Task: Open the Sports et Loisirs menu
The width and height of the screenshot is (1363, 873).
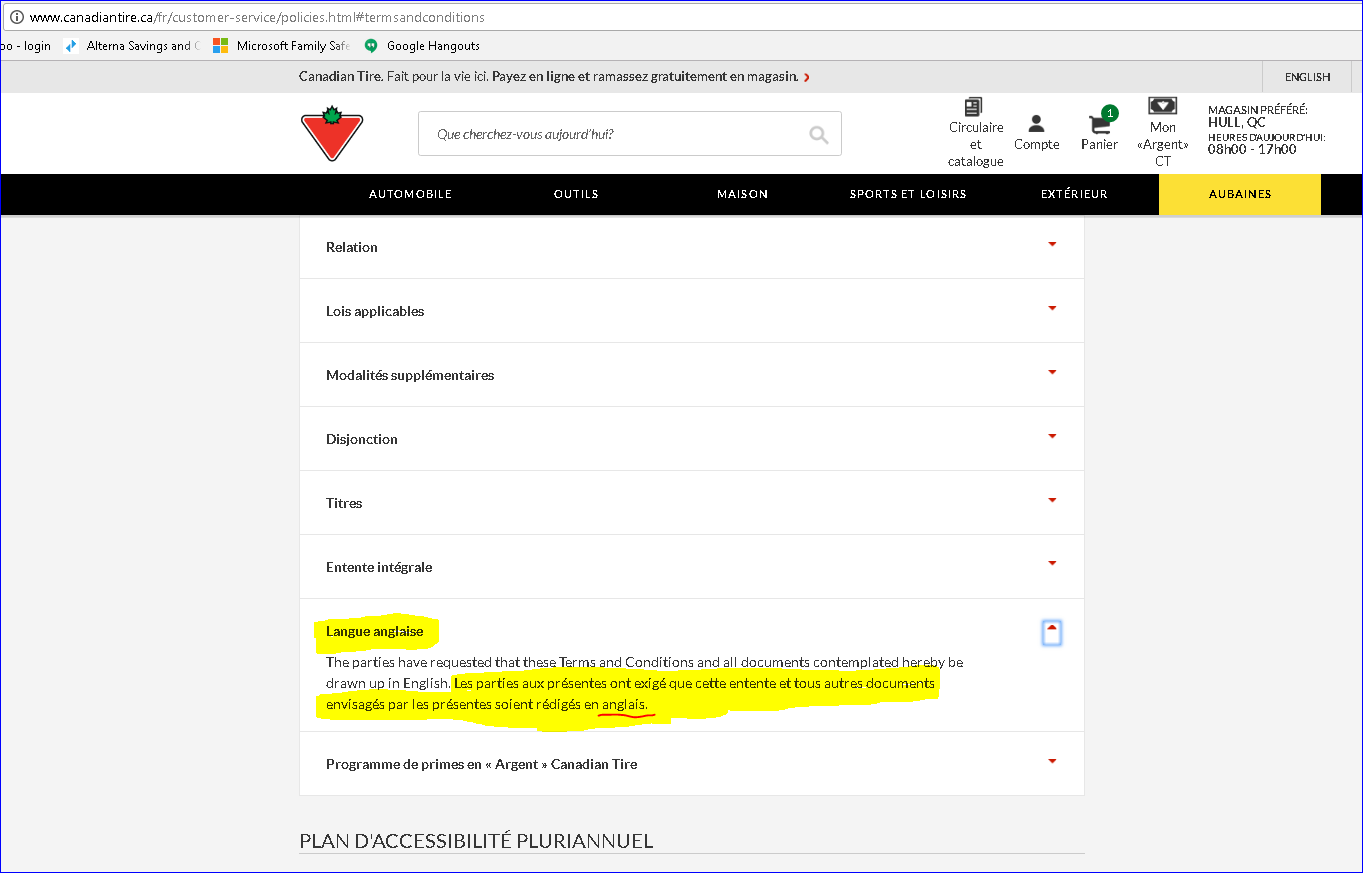Action: (908, 194)
